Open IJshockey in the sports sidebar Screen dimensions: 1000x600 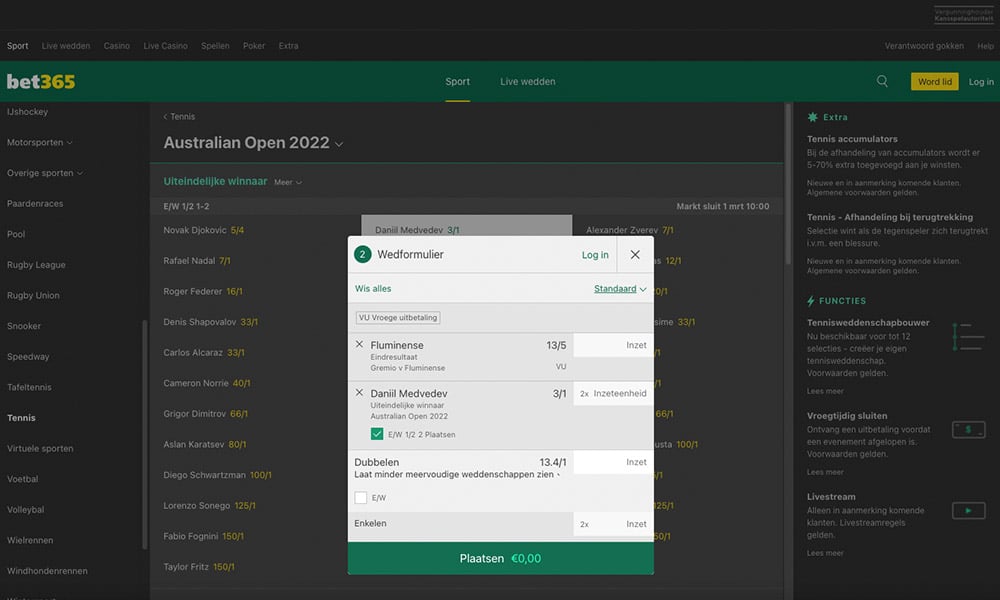(x=27, y=112)
